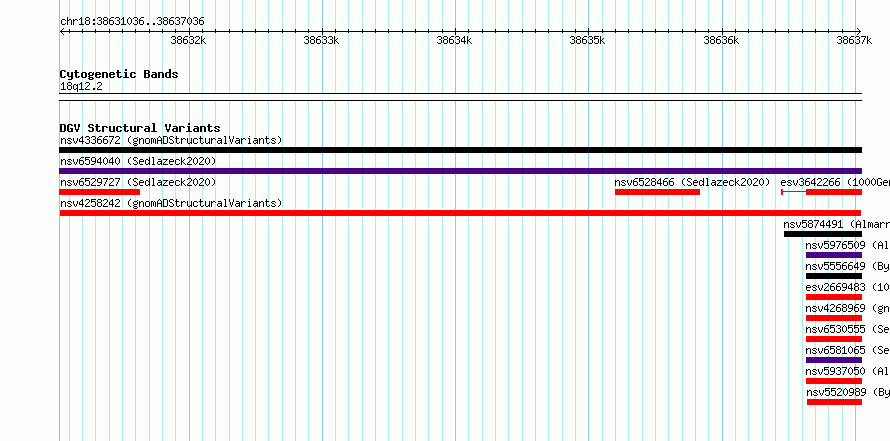Screen dimensions: 890x441
Task: Select the black bar under nsv5874491
Action: click(x=823, y=234)
